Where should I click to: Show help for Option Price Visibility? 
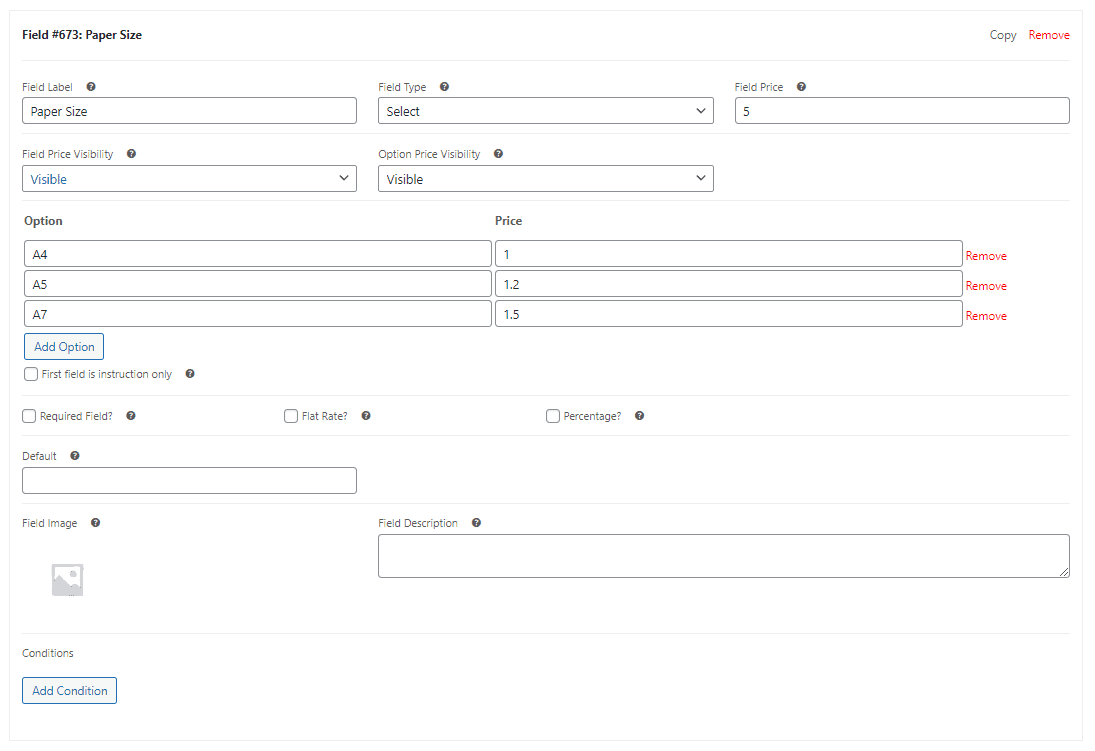tap(498, 154)
